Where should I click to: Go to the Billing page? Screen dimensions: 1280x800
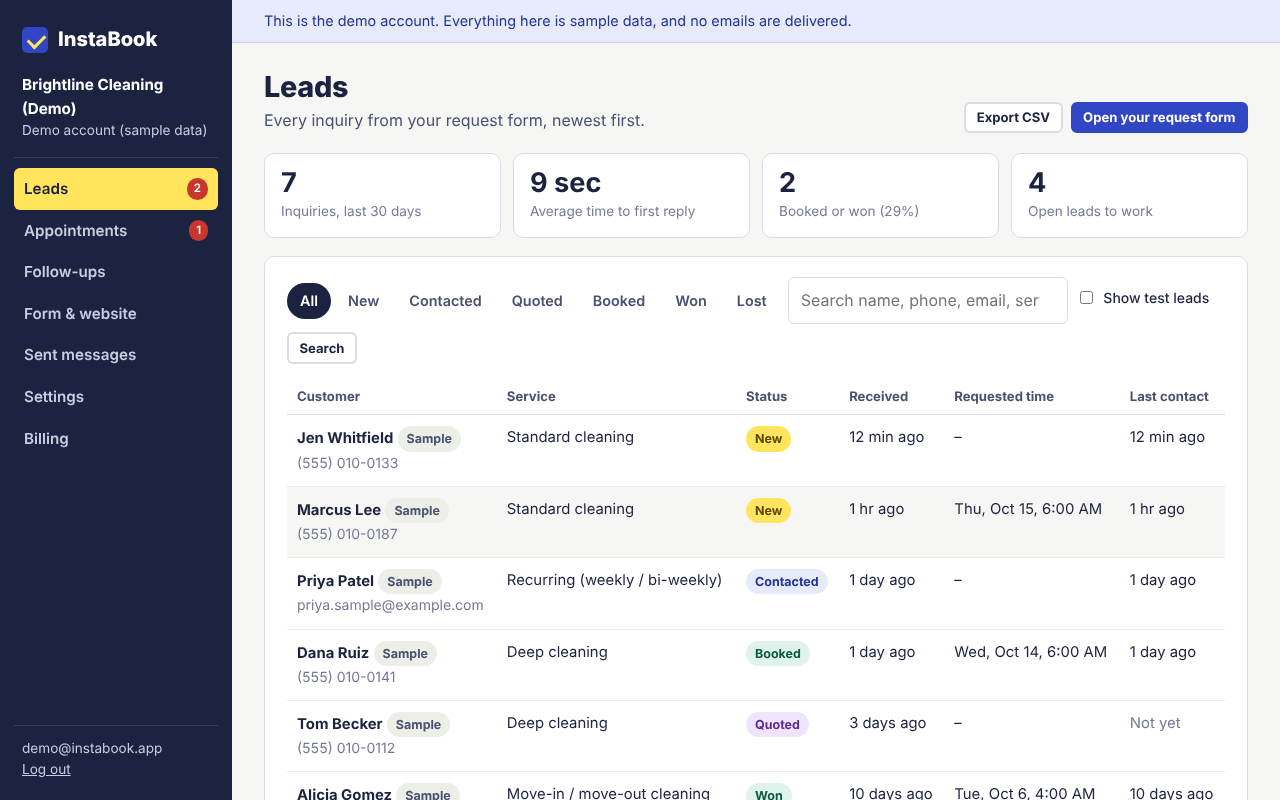(x=116, y=439)
